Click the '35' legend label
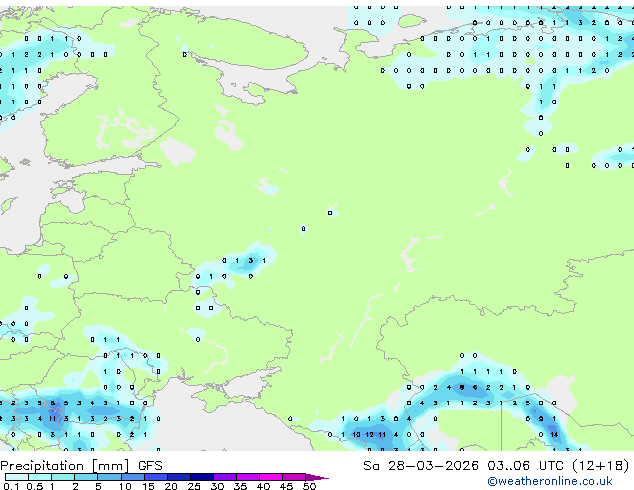The height and width of the screenshot is (490, 634). [240, 486]
